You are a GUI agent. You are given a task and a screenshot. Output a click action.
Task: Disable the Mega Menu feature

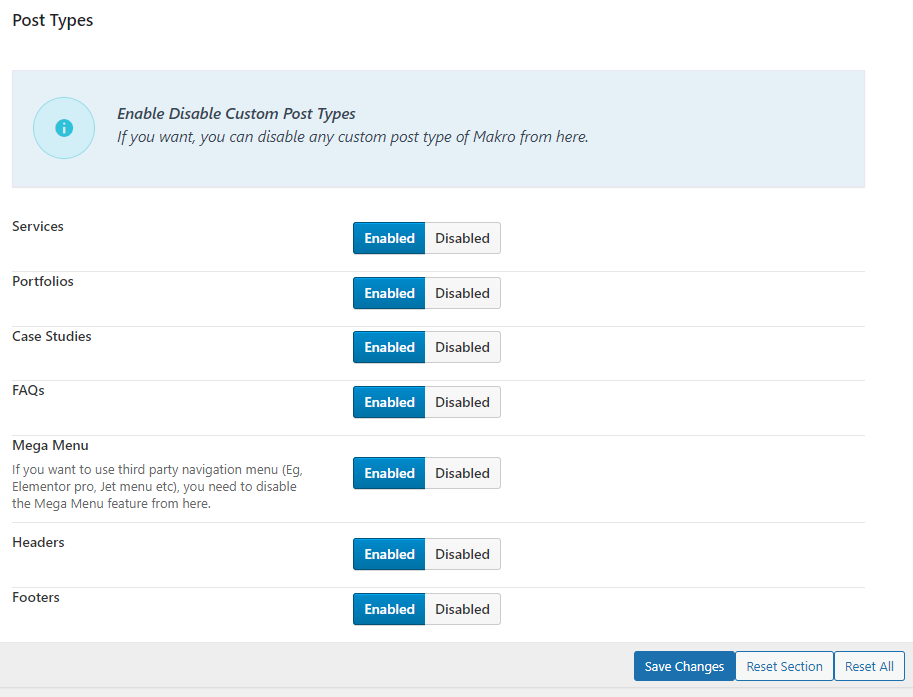pos(462,473)
